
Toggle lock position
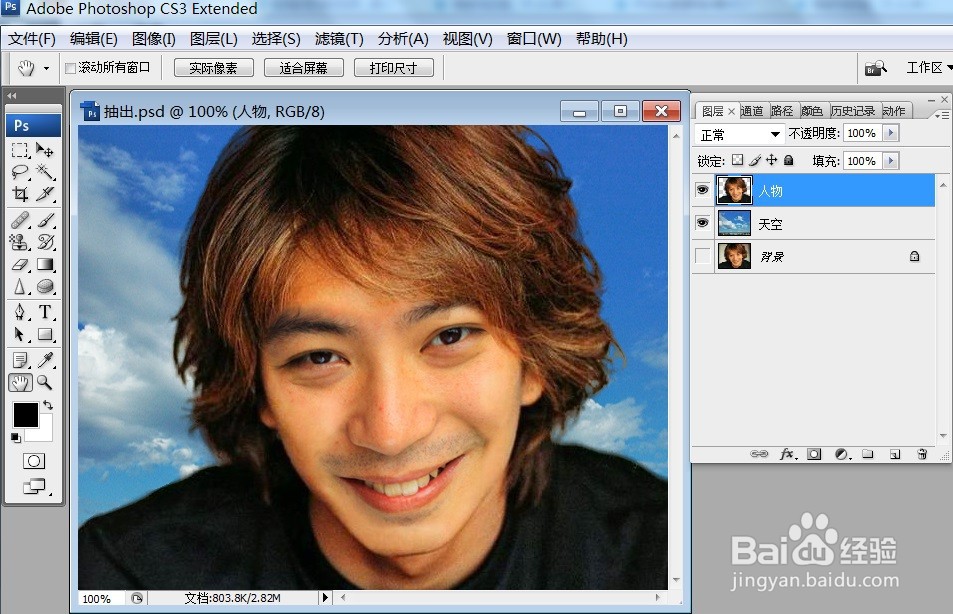coord(772,160)
